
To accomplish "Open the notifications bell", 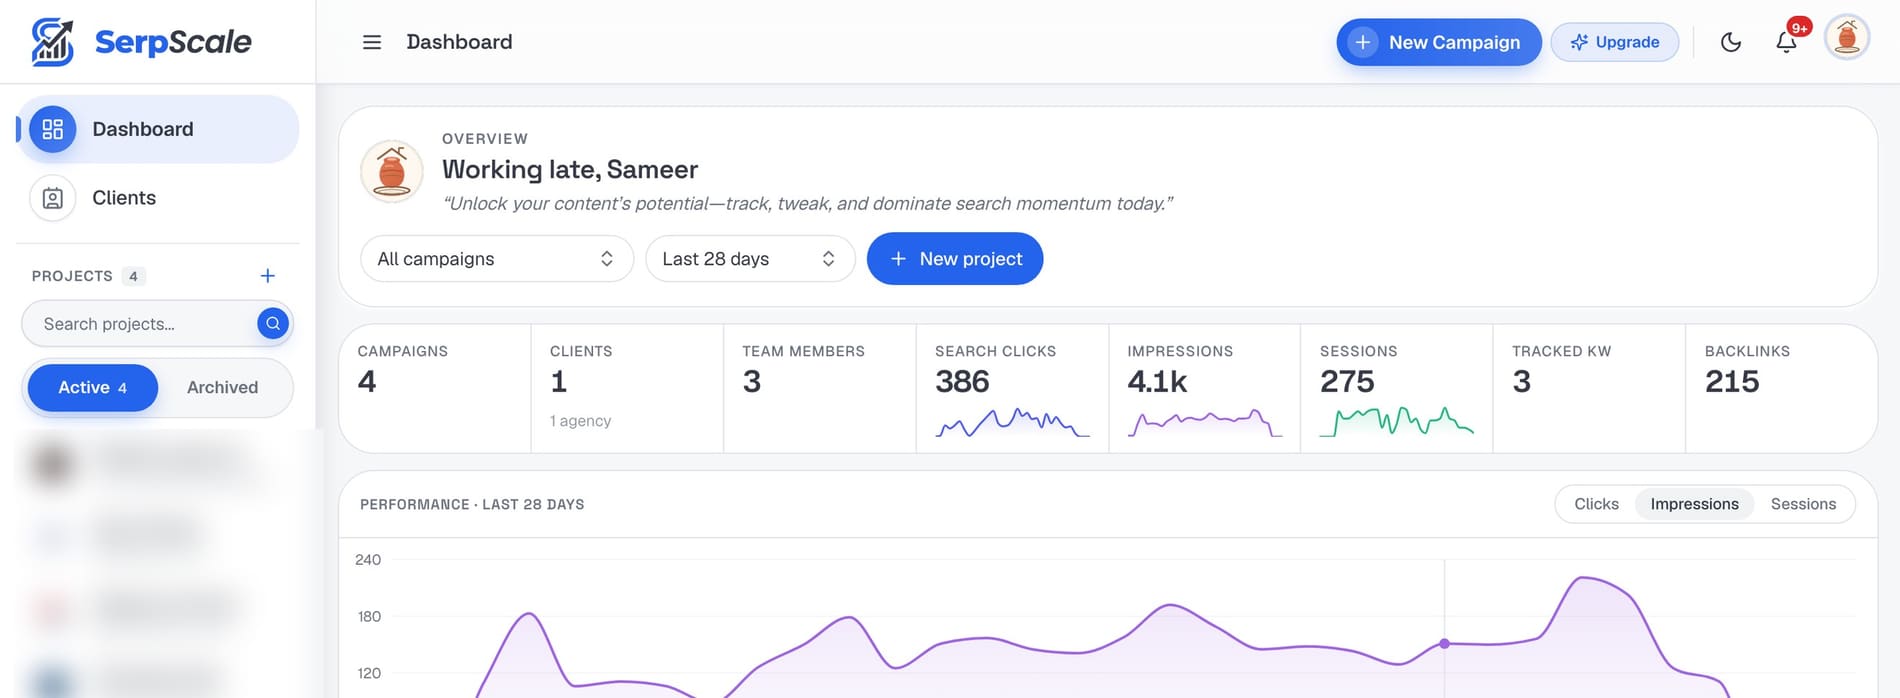I will pos(1786,42).
